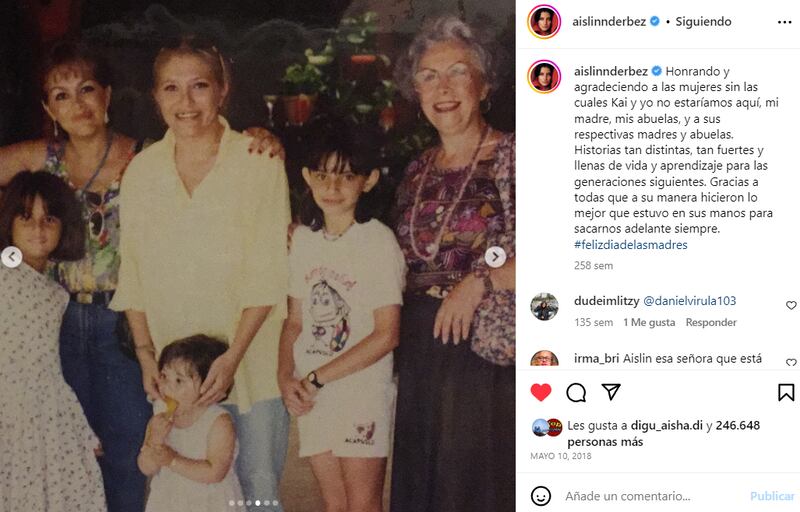Open the comment speech bubble icon
800x512 pixels.
click(x=576, y=392)
